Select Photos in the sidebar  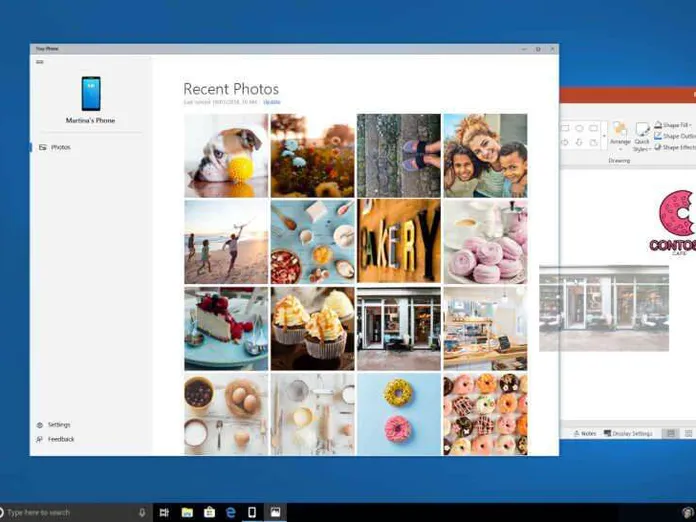point(60,147)
